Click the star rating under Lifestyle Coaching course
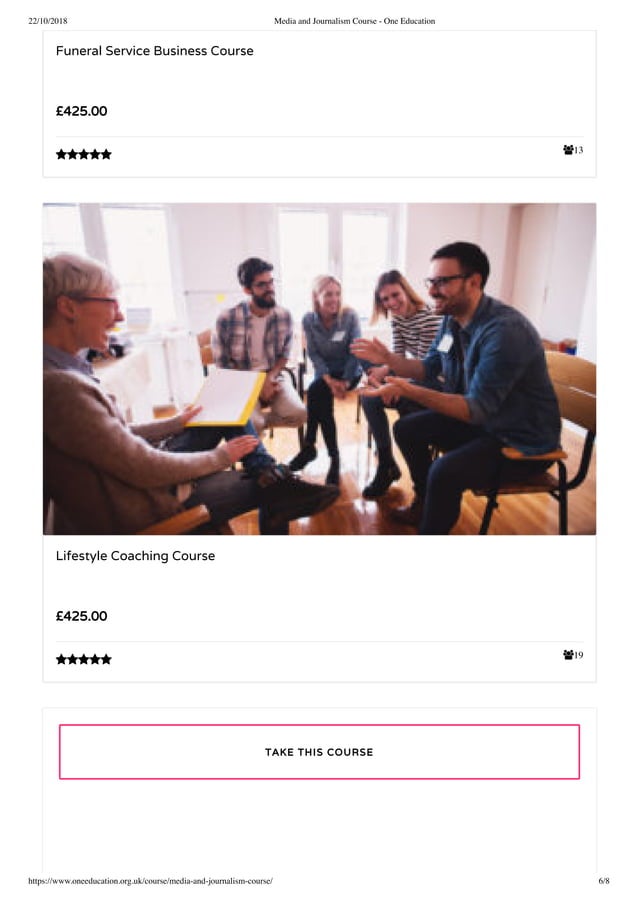The width and height of the screenshot is (638, 902). (83, 659)
